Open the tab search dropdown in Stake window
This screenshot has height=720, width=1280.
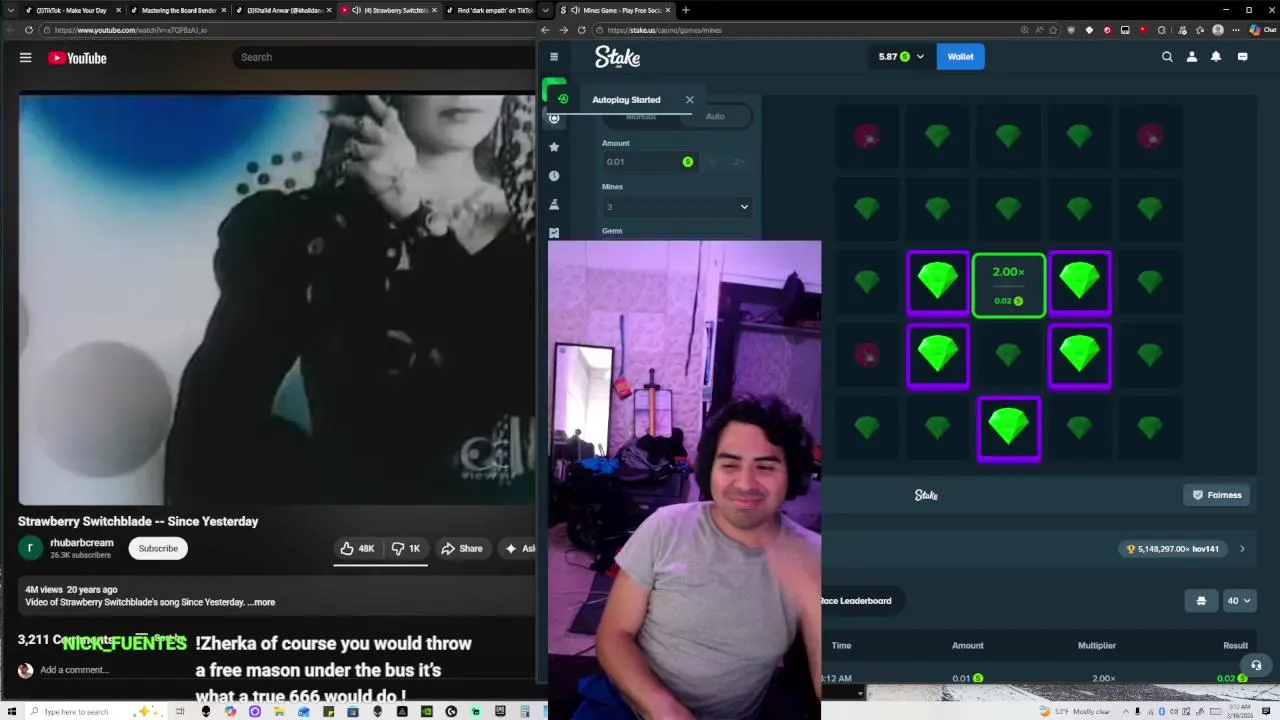[x=545, y=10]
